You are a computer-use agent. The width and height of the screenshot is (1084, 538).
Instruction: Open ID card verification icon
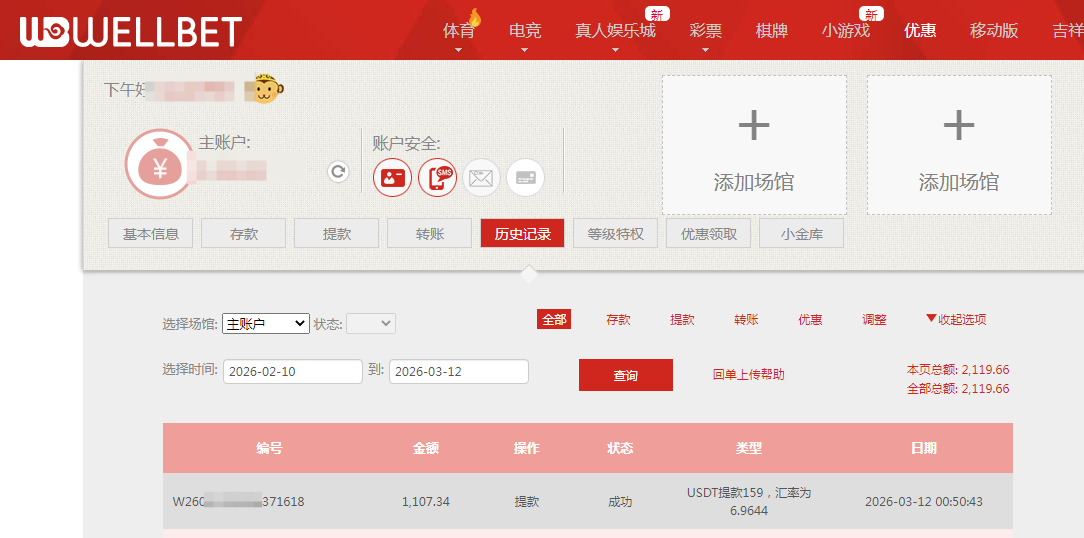(392, 178)
